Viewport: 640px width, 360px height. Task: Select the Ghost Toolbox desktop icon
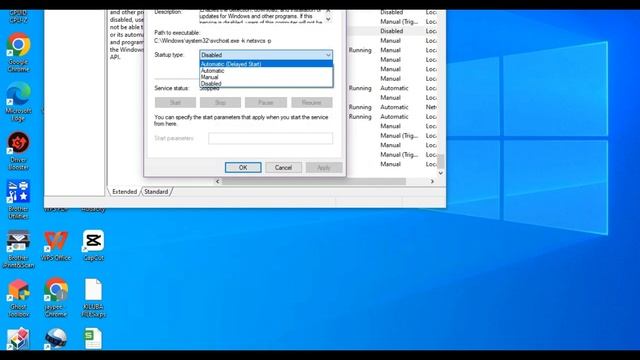[18, 298]
